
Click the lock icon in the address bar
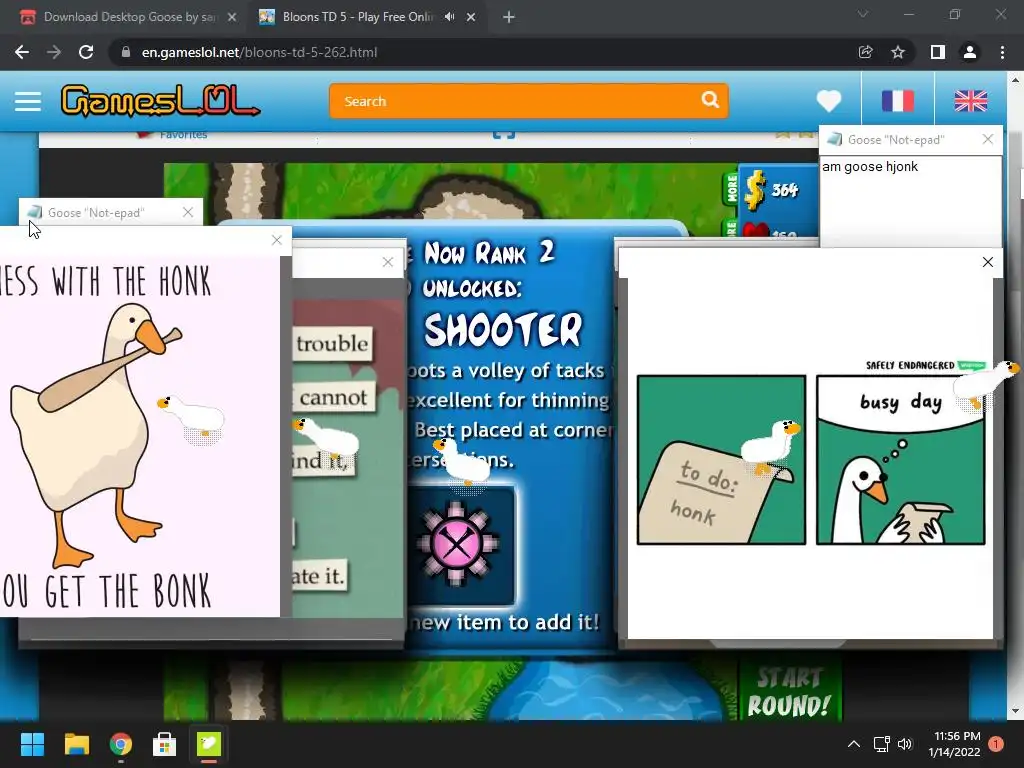126,52
